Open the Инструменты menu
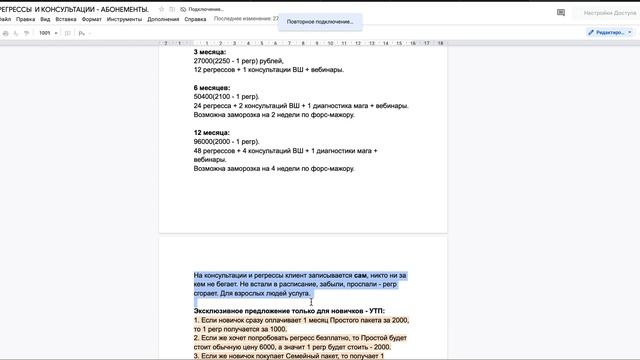This screenshot has width=640, height=360. (124, 19)
